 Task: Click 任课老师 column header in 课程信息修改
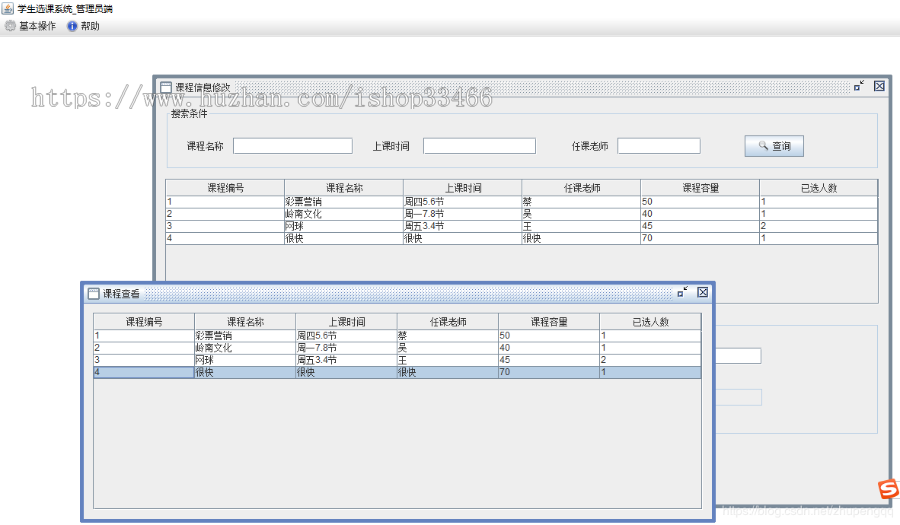[x=581, y=188]
